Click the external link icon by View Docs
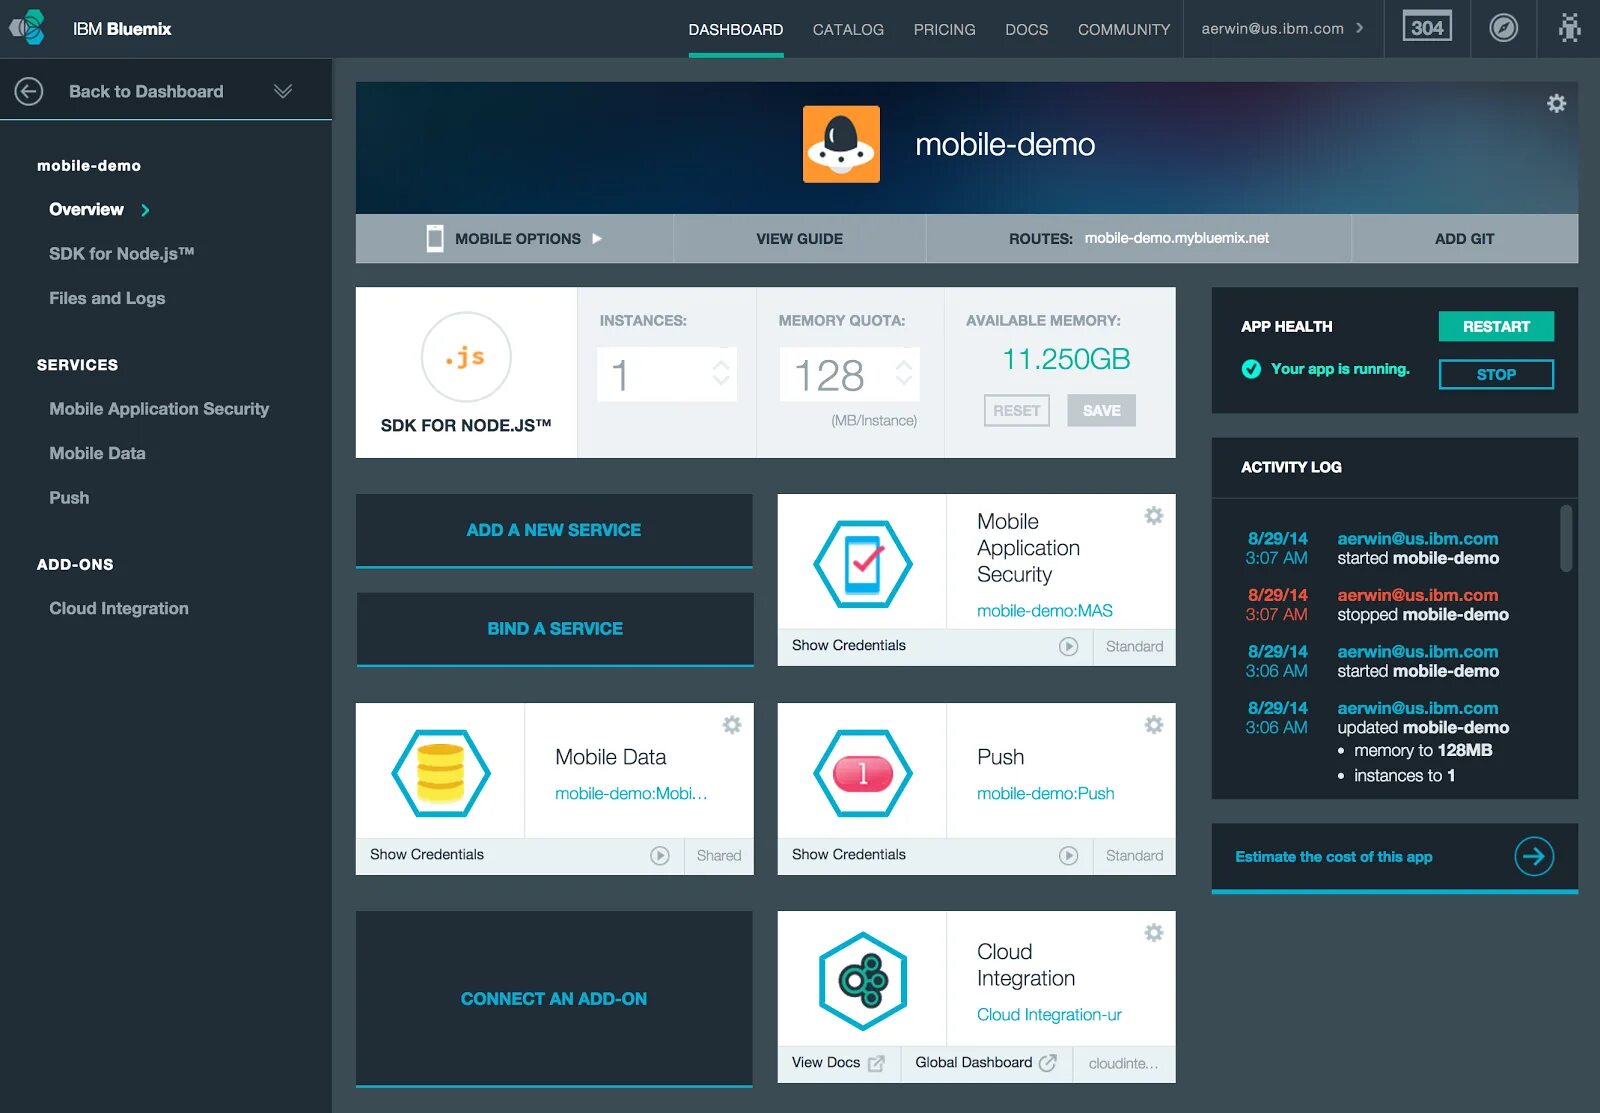Viewport: 1600px width, 1113px height. pos(876,1063)
